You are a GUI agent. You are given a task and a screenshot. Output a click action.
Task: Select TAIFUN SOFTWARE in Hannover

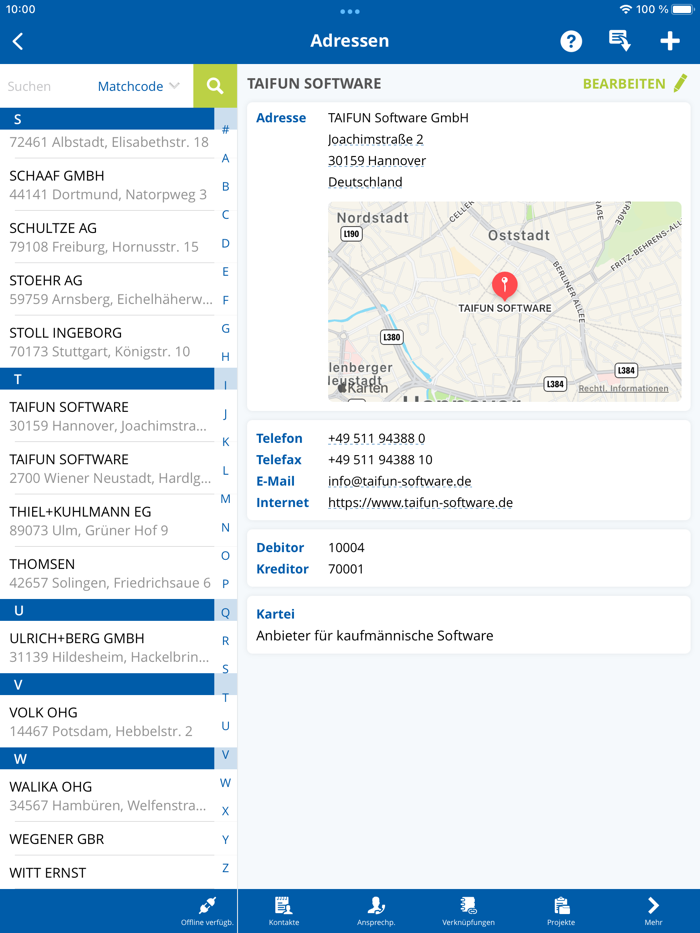pos(107,416)
